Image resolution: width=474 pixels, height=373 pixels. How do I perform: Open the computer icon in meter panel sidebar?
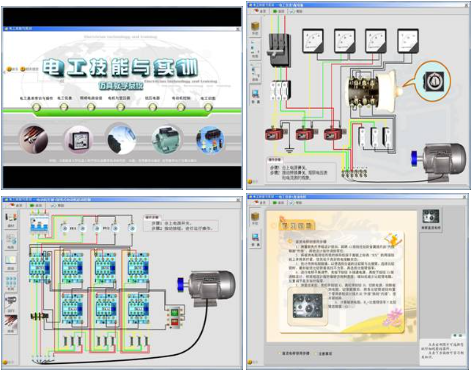click(255, 96)
